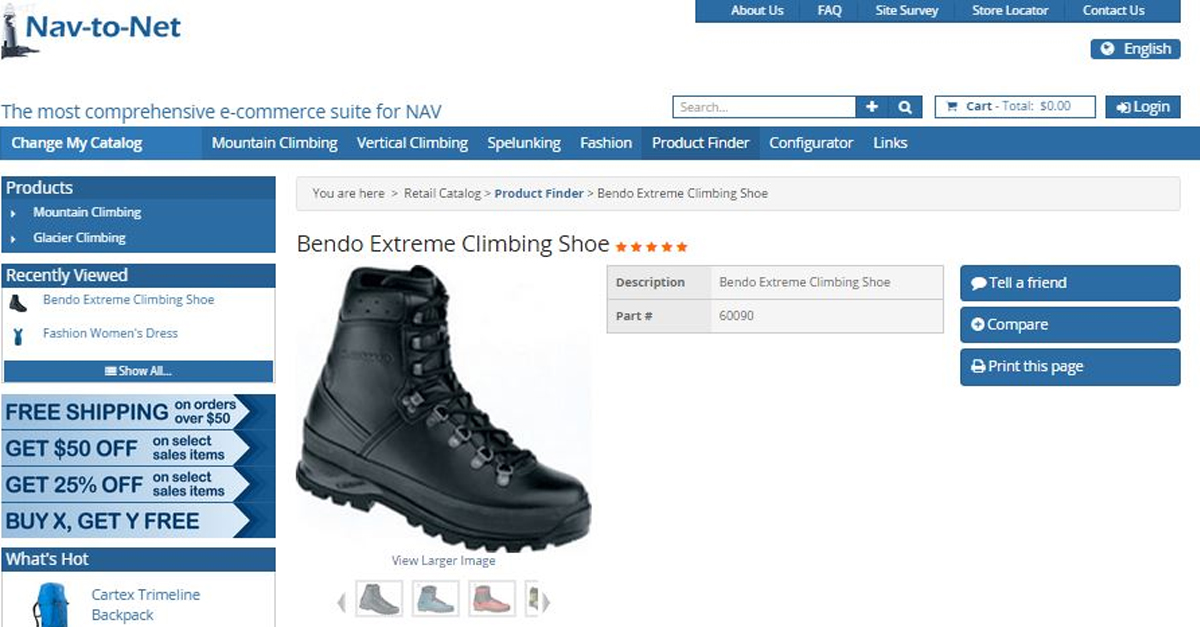Image resolution: width=1200 pixels, height=627 pixels.
Task: Select the Configurator navigation tab
Action: click(x=811, y=143)
